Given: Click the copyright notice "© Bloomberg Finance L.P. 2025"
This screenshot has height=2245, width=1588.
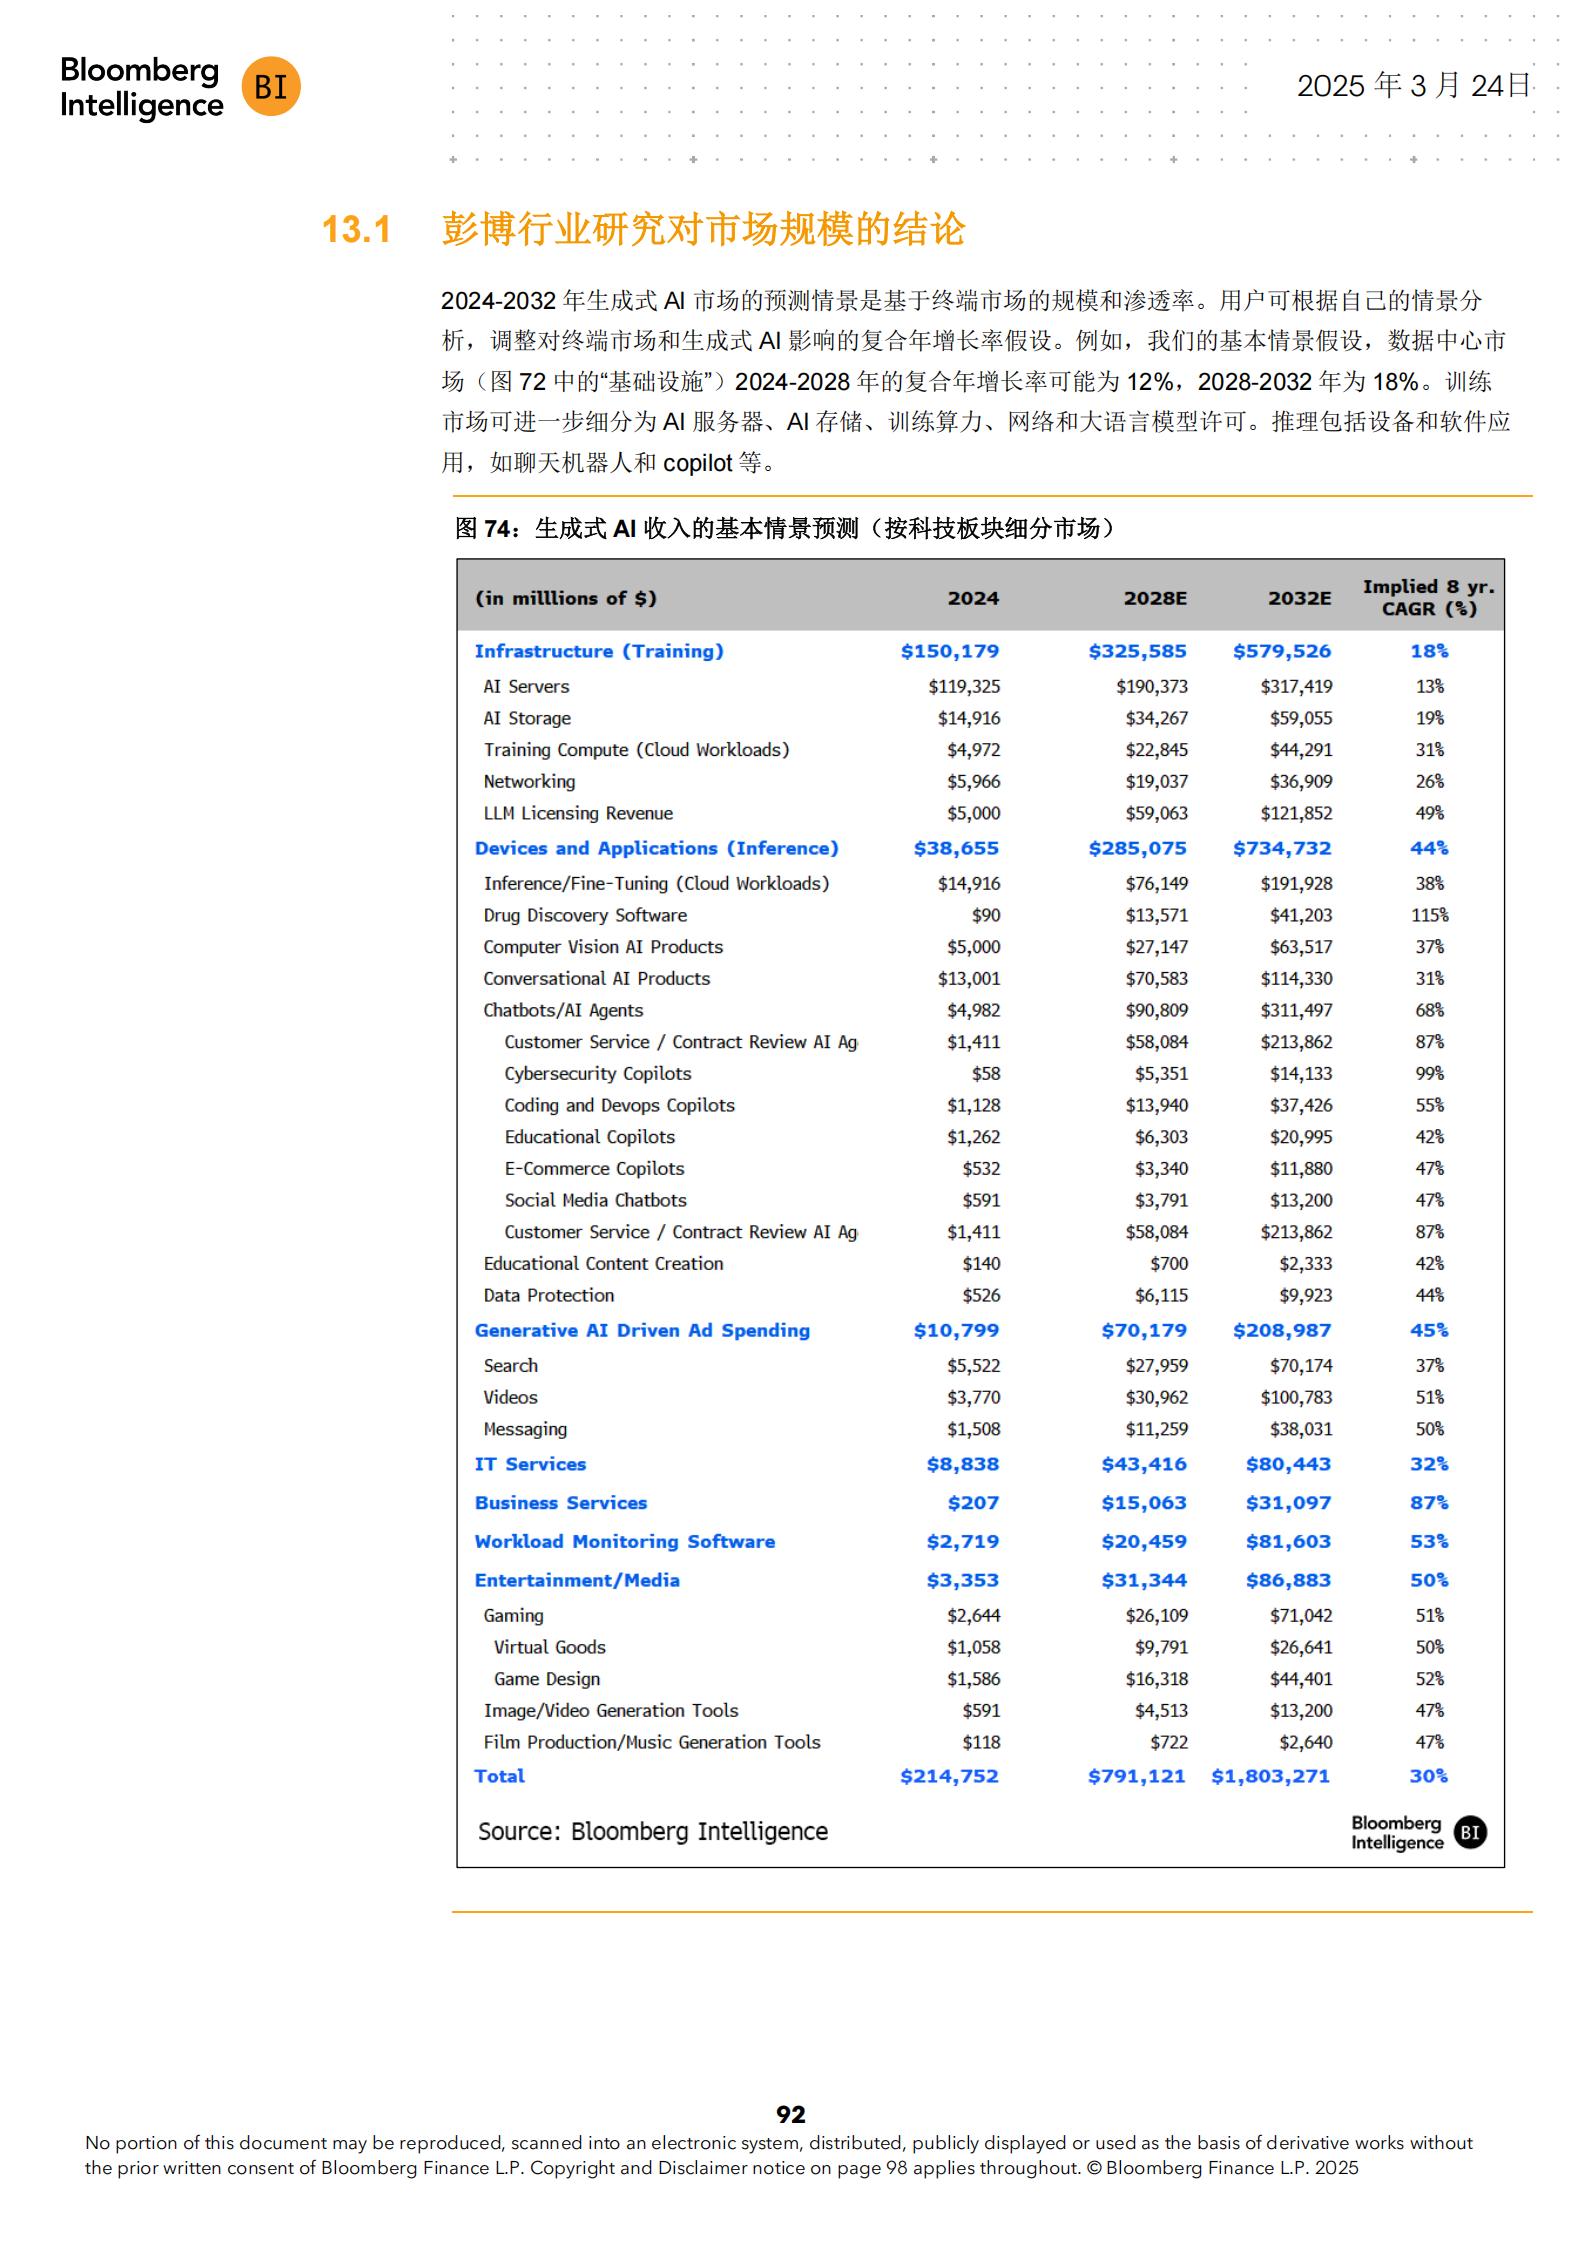Looking at the screenshot, I should [x=1223, y=2168].
